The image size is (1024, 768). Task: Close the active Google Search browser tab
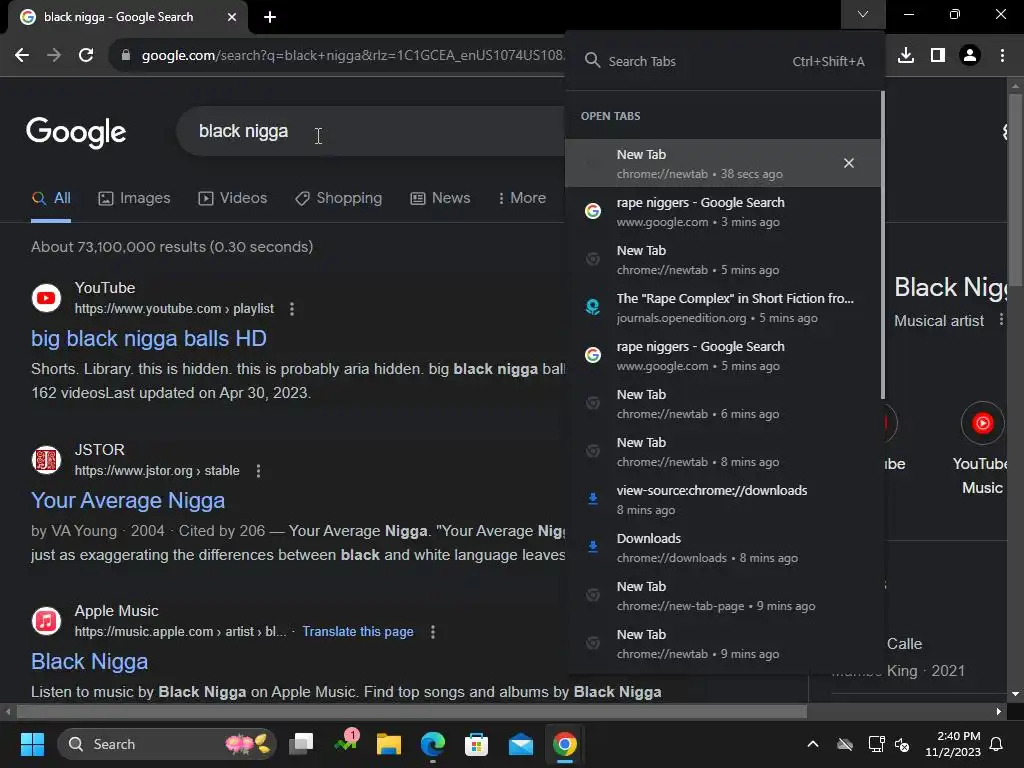click(232, 17)
